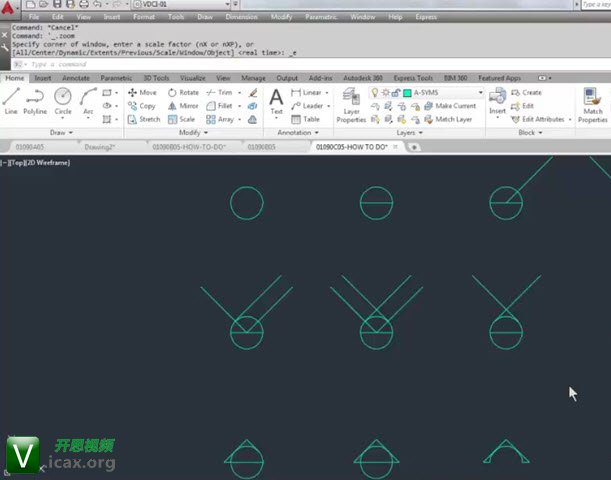Open the Array dropdown arrow

pos(239,119)
